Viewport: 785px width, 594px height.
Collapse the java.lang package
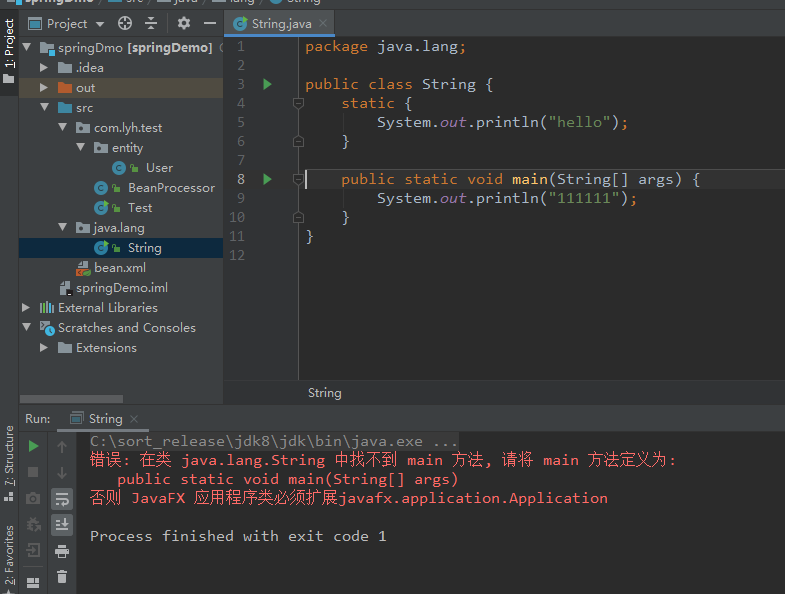[x=63, y=227]
